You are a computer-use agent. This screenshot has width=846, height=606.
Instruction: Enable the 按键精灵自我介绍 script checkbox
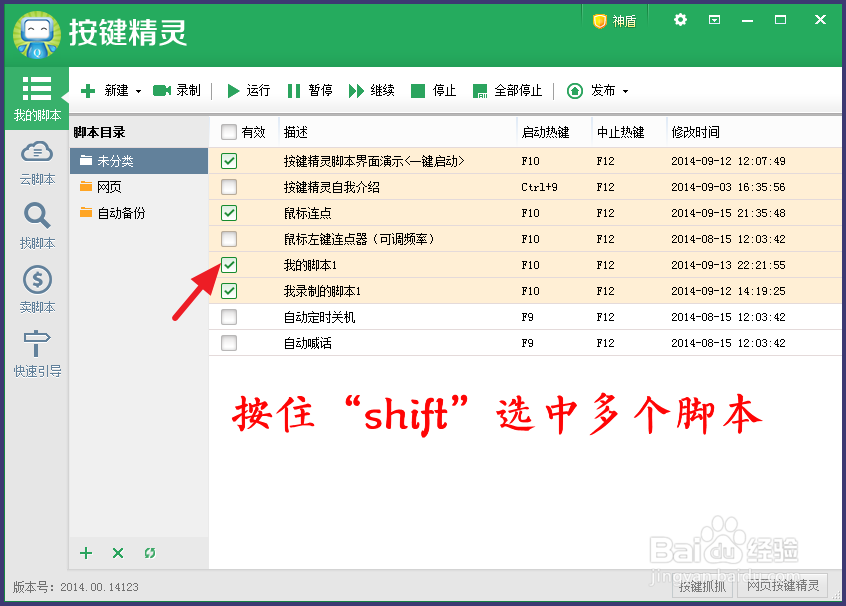pos(228,187)
